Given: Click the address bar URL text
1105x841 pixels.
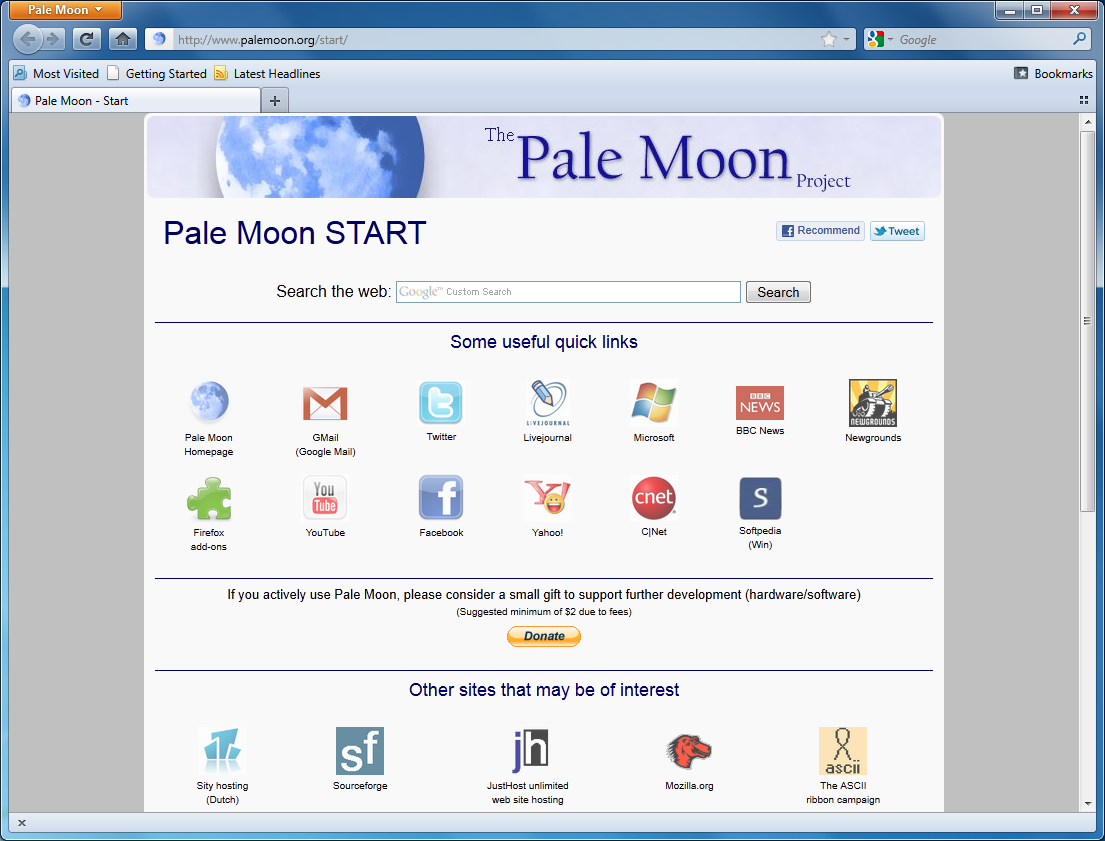Looking at the screenshot, I should 262,39.
